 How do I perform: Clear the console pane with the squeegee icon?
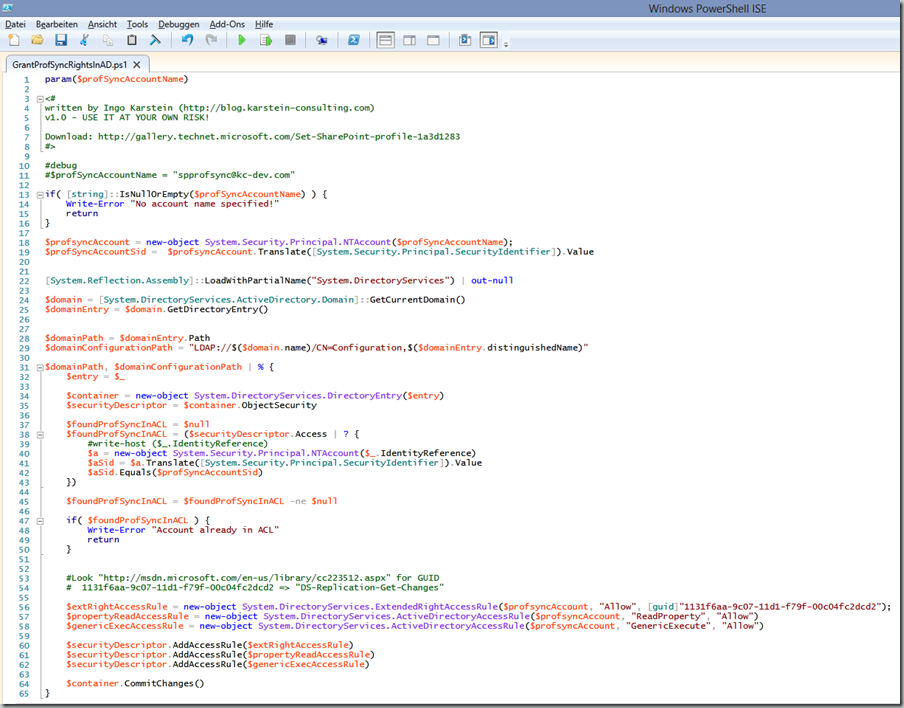(x=155, y=40)
